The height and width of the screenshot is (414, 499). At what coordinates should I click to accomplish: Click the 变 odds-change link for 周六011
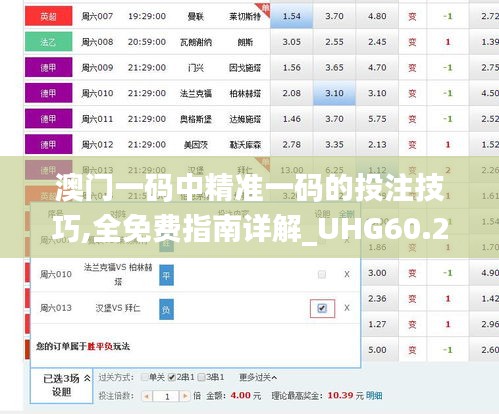412,119
